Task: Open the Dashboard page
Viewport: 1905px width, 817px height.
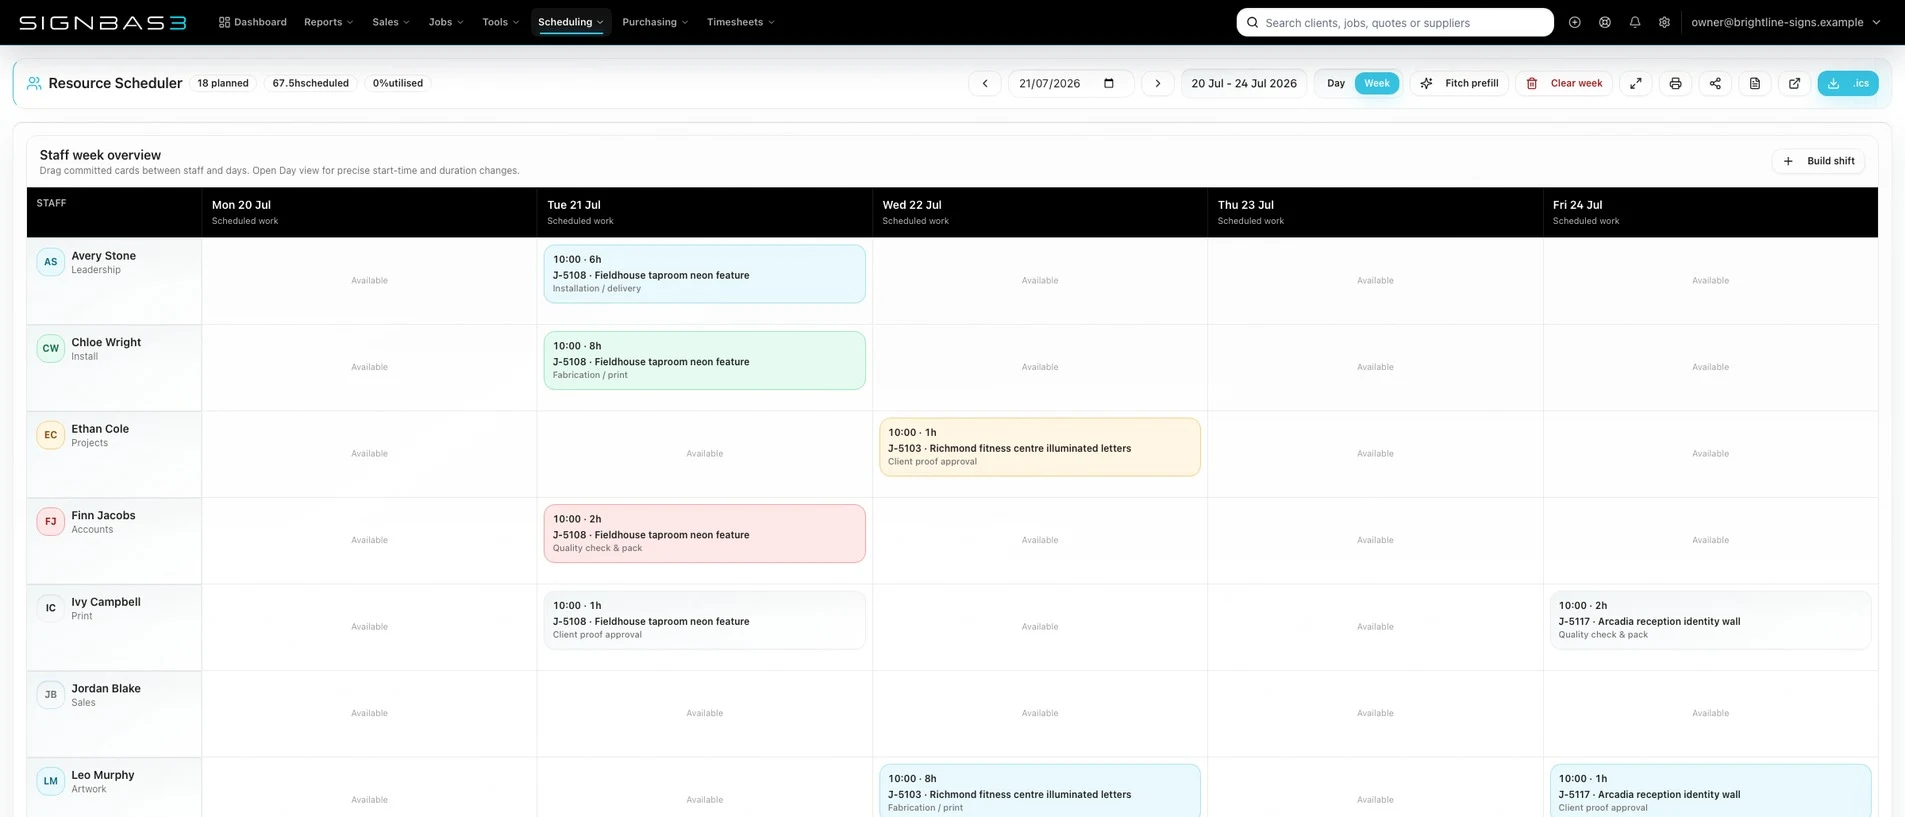Action: click(x=252, y=22)
